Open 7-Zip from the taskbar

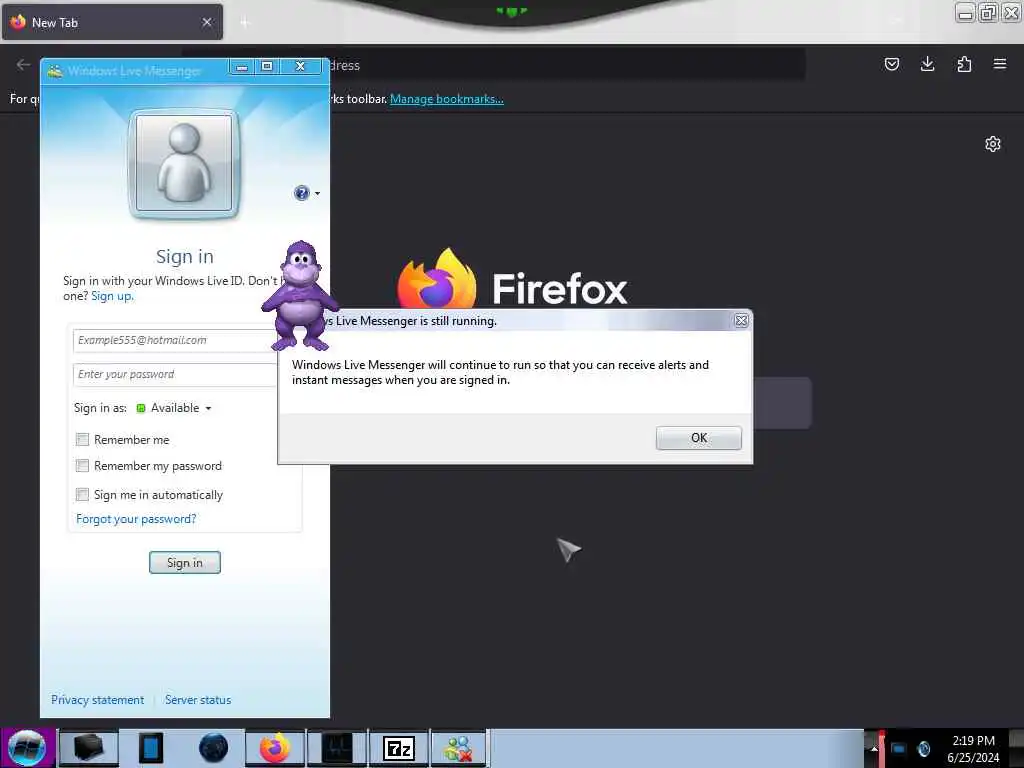(399, 748)
